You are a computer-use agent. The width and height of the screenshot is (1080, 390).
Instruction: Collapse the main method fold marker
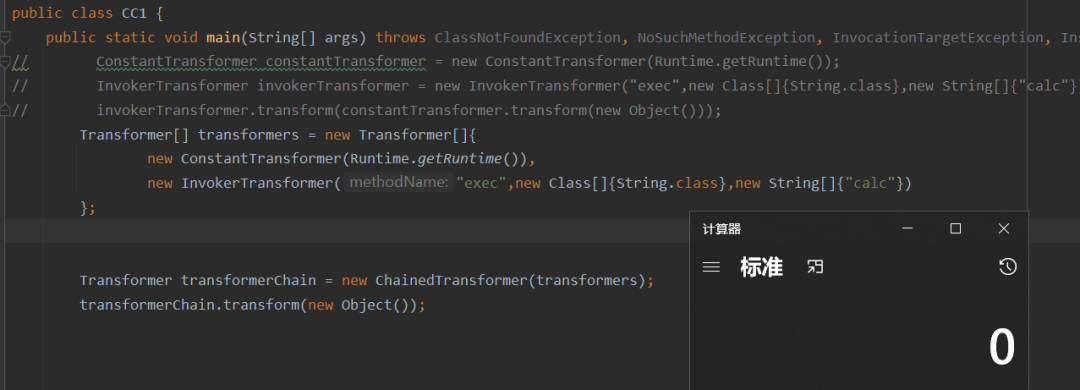6,37
